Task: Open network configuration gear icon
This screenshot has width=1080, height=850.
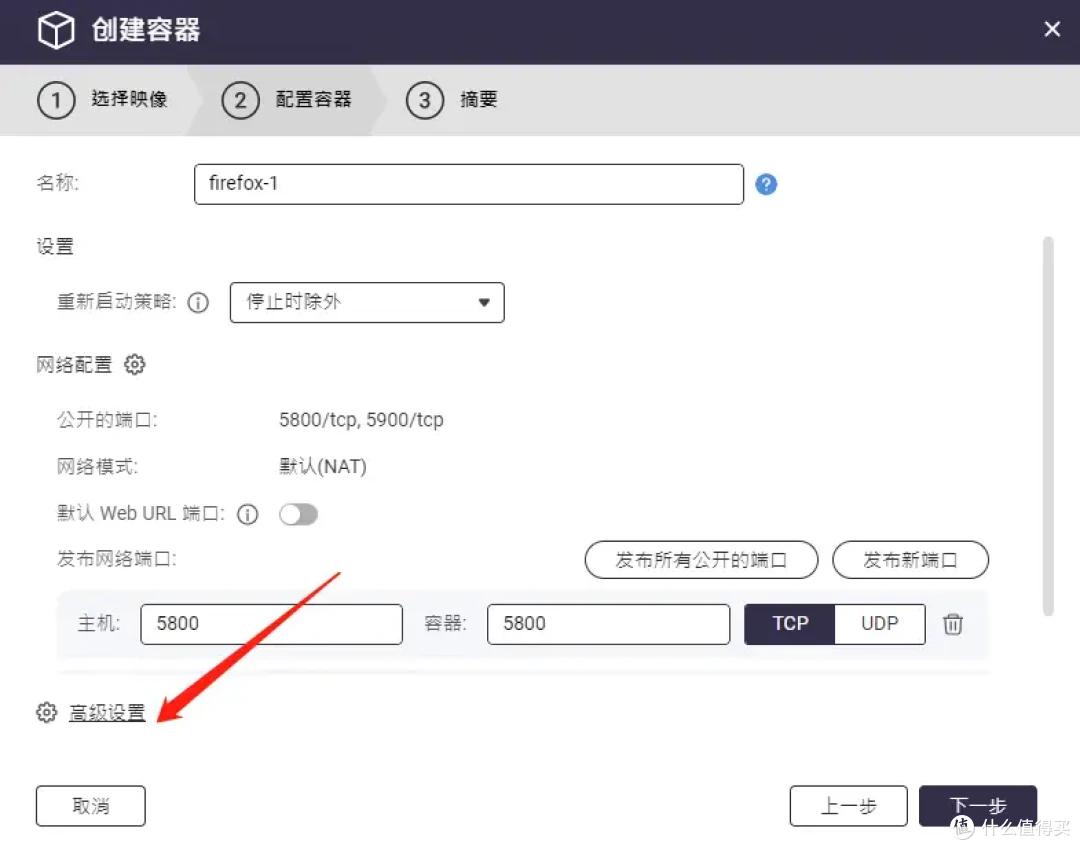Action: pyautogui.click(x=134, y=364)
